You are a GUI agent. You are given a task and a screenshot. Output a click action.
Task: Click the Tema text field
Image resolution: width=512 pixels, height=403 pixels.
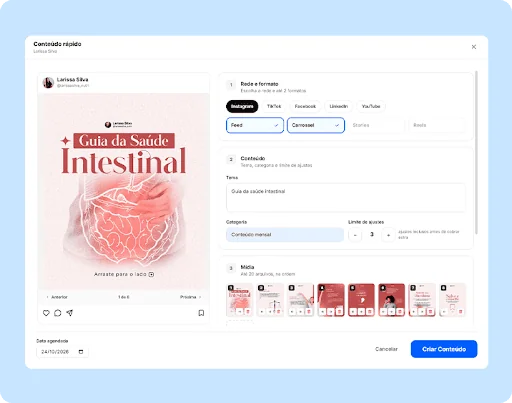pyautogui.click(x=346, y=197)
